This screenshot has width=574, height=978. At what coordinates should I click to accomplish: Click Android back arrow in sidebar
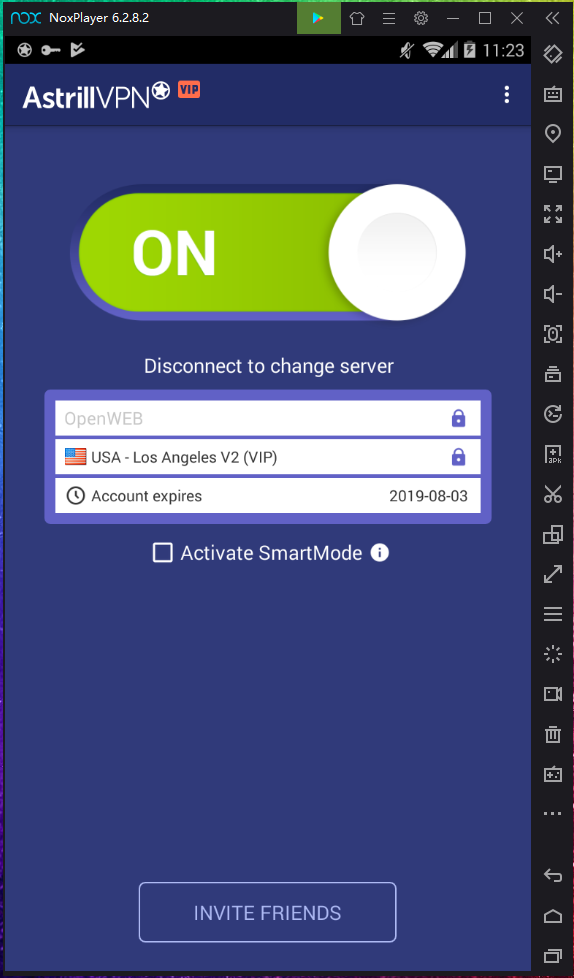pyautogui.click(x=553, y=876)
